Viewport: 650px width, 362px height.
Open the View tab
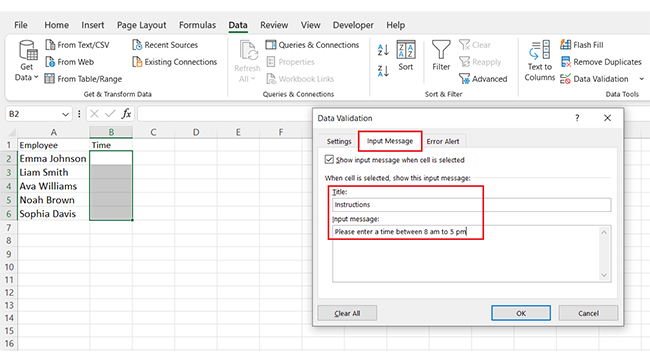coord(310,25)
